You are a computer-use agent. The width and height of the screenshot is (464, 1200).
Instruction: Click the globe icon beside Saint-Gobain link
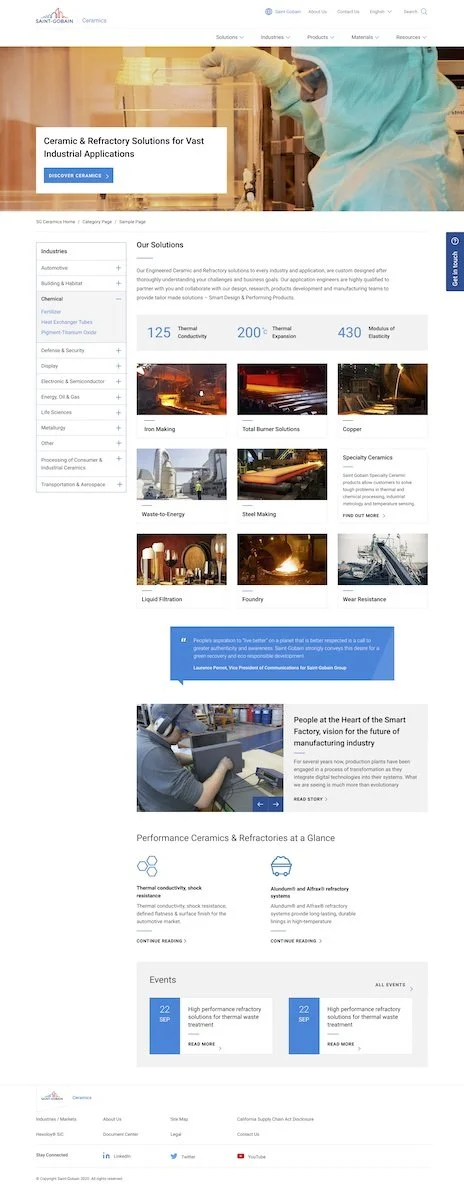click(x=268, y=12)
